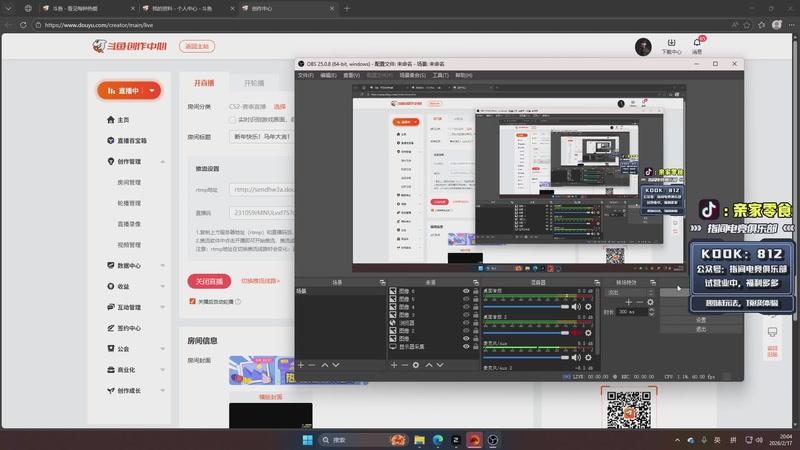This screenshot has height=450, width=800.
Task: Expand 收益 sidebar section
Action: 162,287
